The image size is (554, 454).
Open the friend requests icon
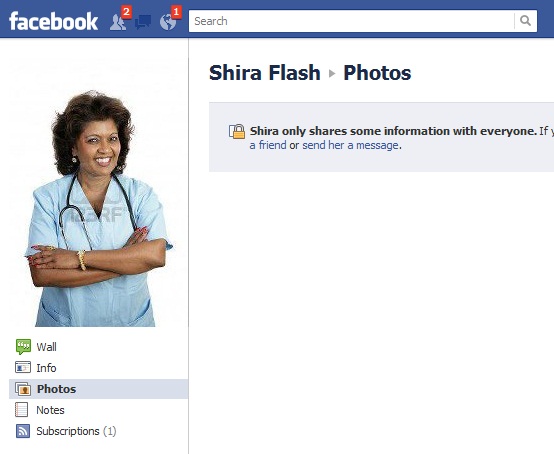click(x=118, y=22)
